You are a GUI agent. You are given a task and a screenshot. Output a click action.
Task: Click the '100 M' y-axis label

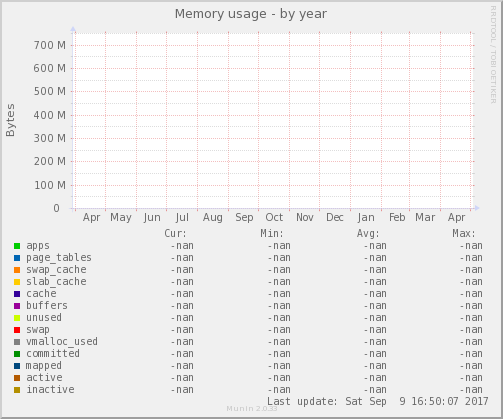click(50, 185)
